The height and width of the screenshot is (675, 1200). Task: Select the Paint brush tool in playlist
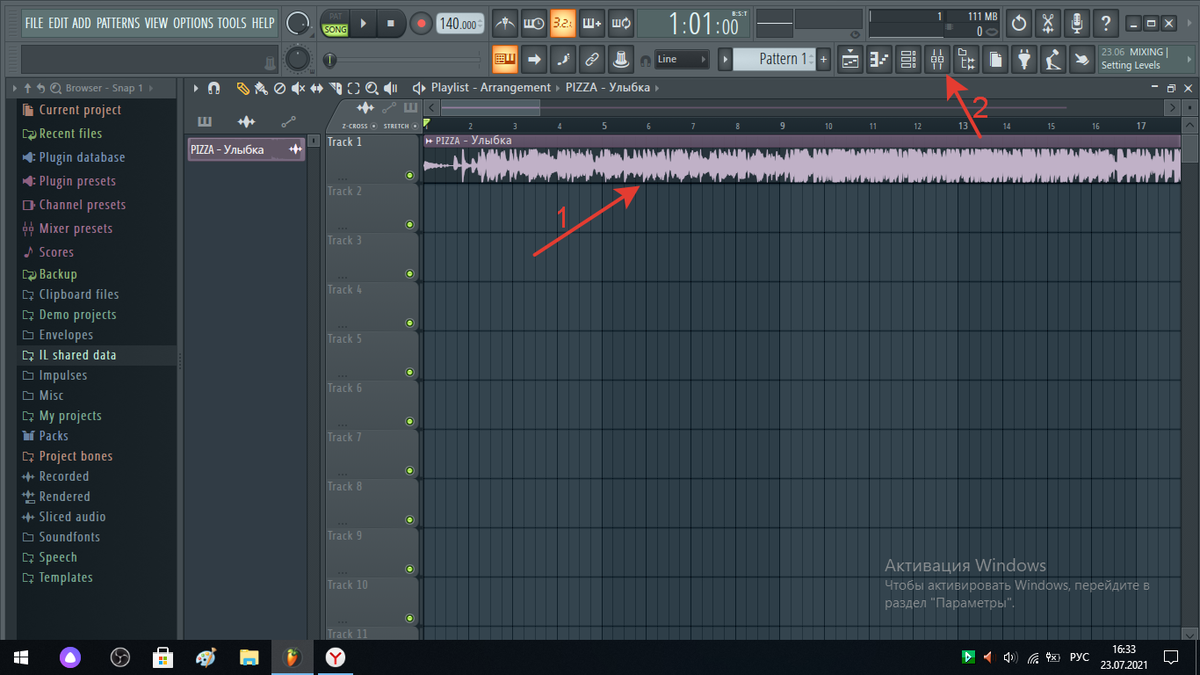(x=261, y=88)
